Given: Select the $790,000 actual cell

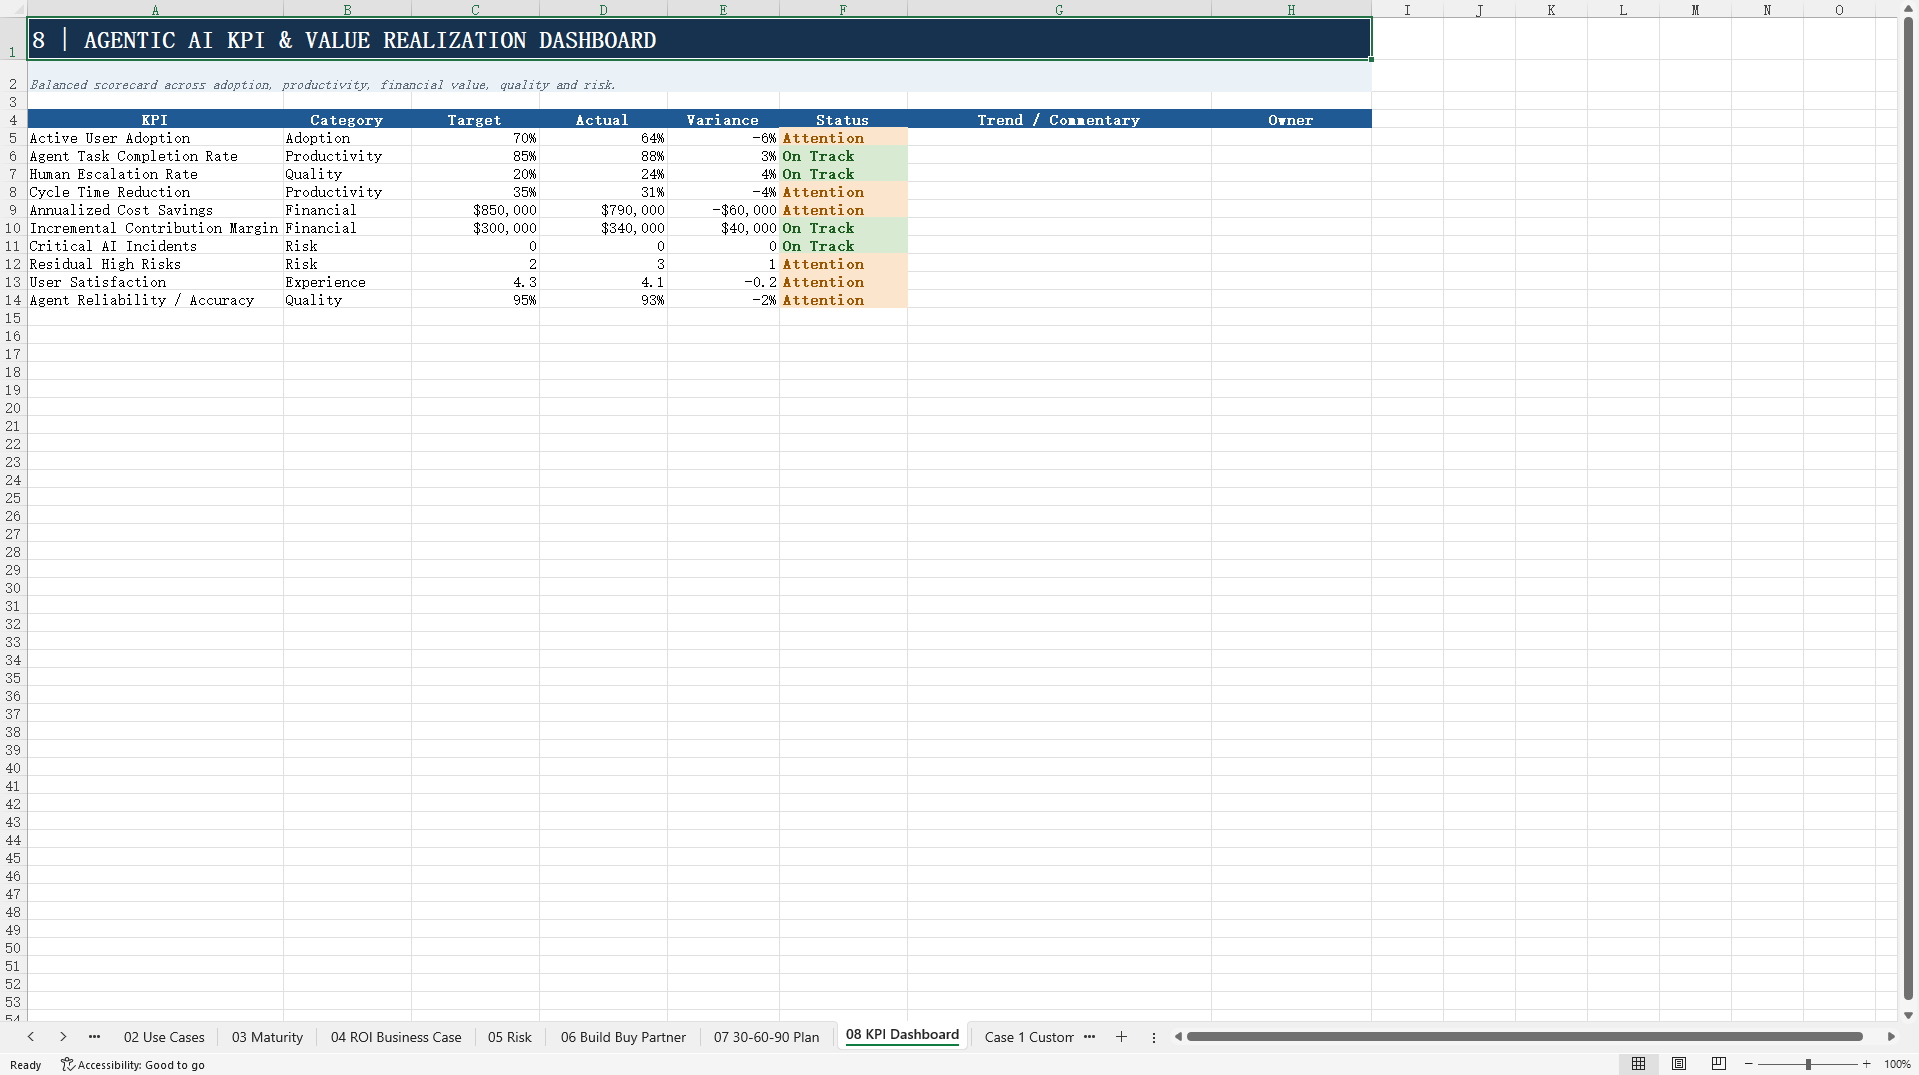Looking at the screenshot, I should tap(603, 210).
